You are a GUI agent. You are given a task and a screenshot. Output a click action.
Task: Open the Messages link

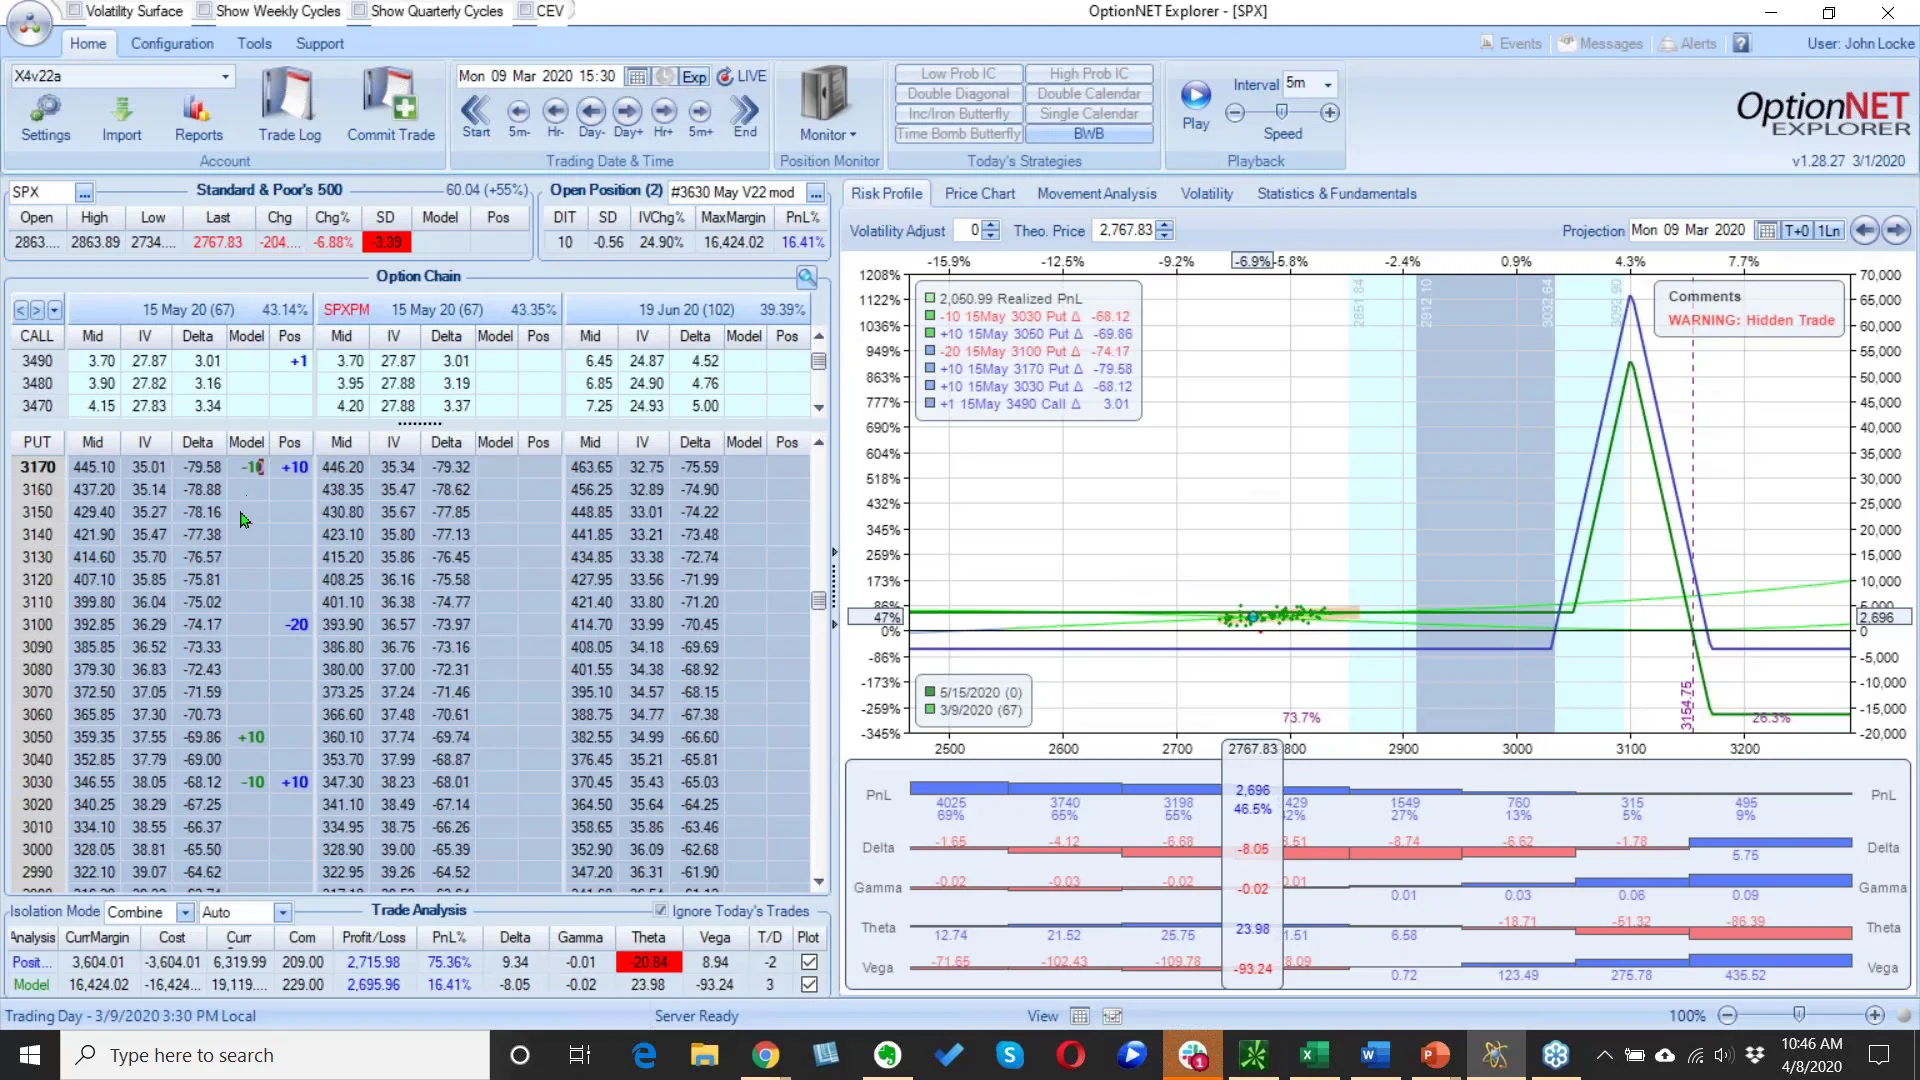1601,44
